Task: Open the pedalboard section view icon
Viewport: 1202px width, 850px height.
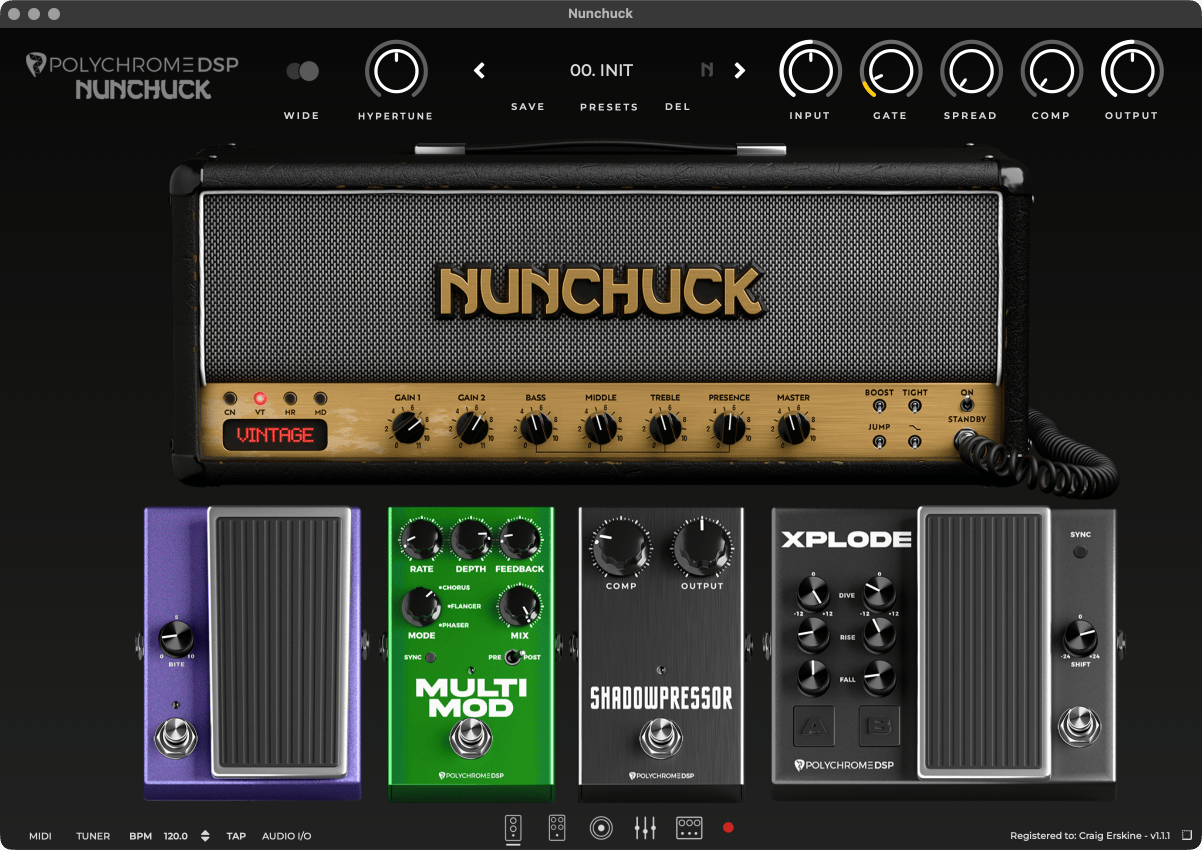Action: (558, 828)
